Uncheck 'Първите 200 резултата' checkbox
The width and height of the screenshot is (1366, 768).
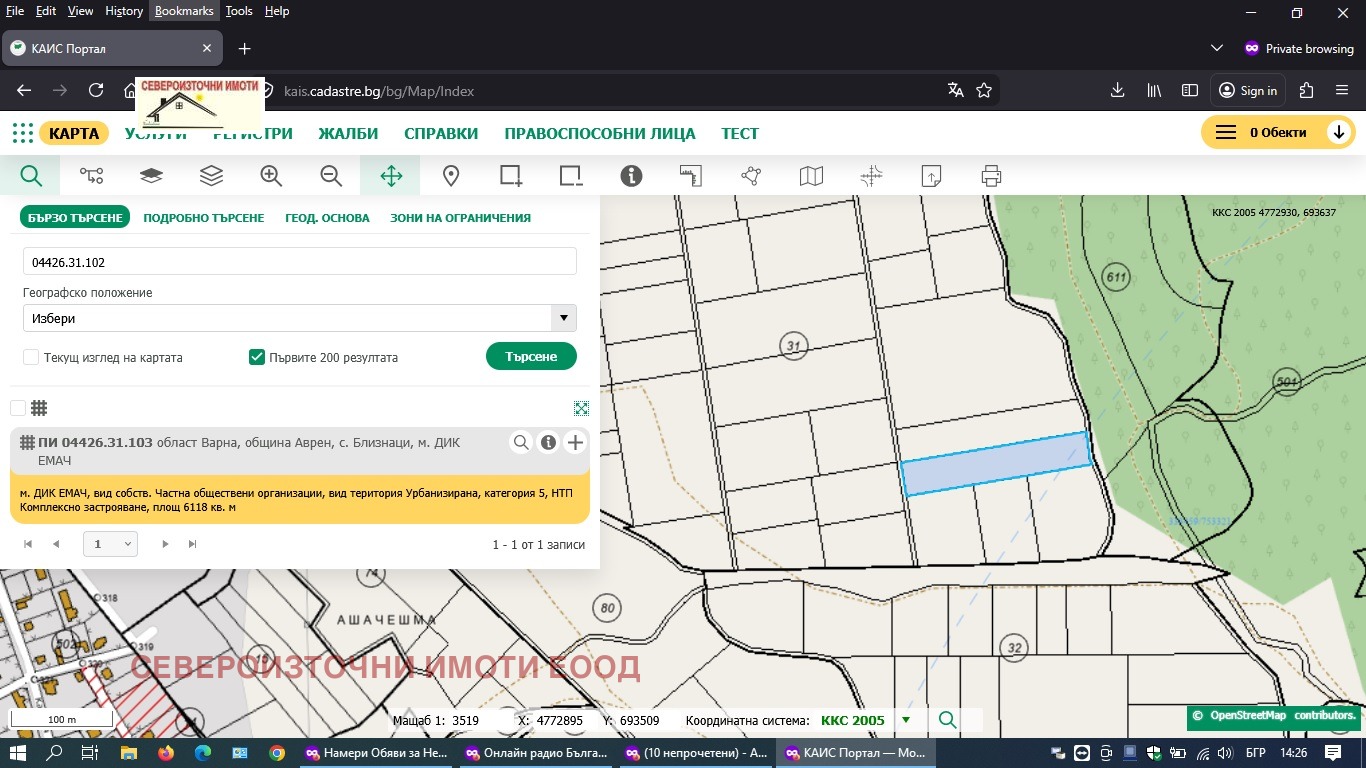257,357
